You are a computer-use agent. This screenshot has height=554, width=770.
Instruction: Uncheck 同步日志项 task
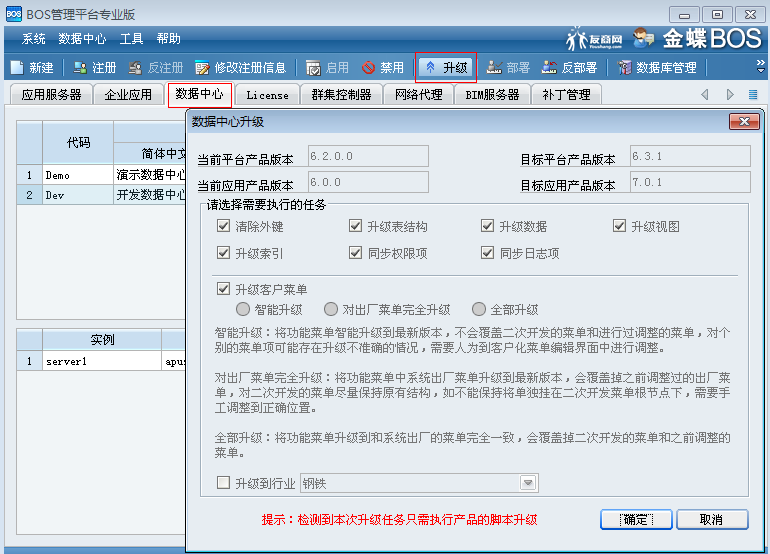488,253
